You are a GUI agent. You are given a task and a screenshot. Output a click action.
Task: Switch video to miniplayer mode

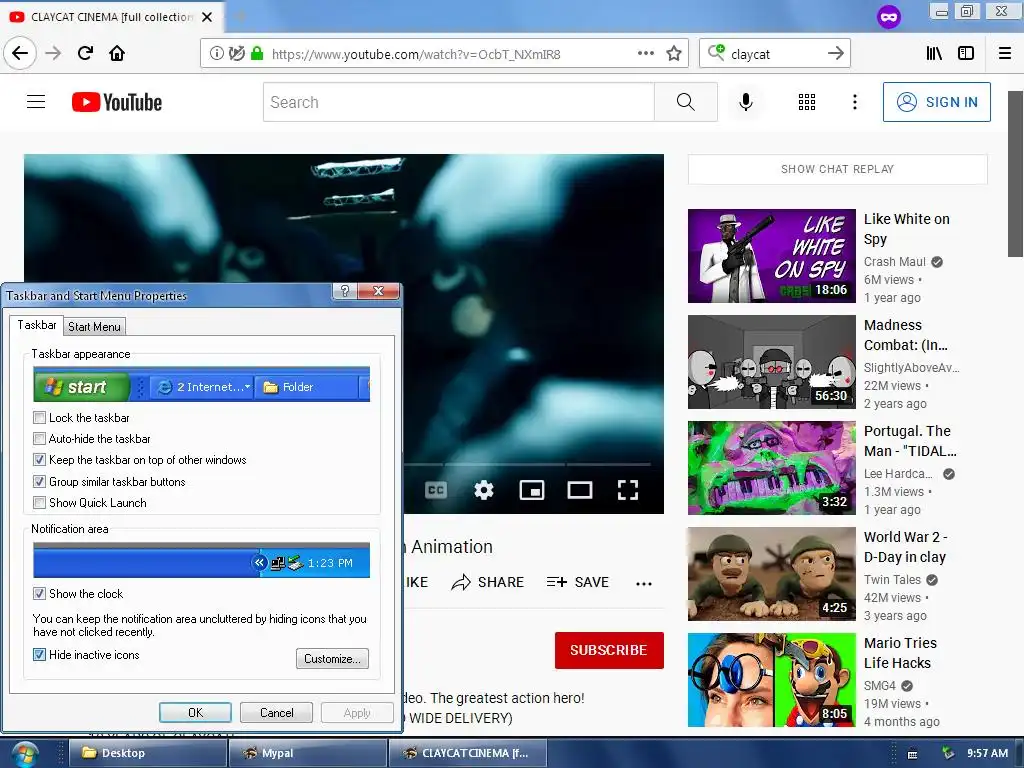point(532,490)
